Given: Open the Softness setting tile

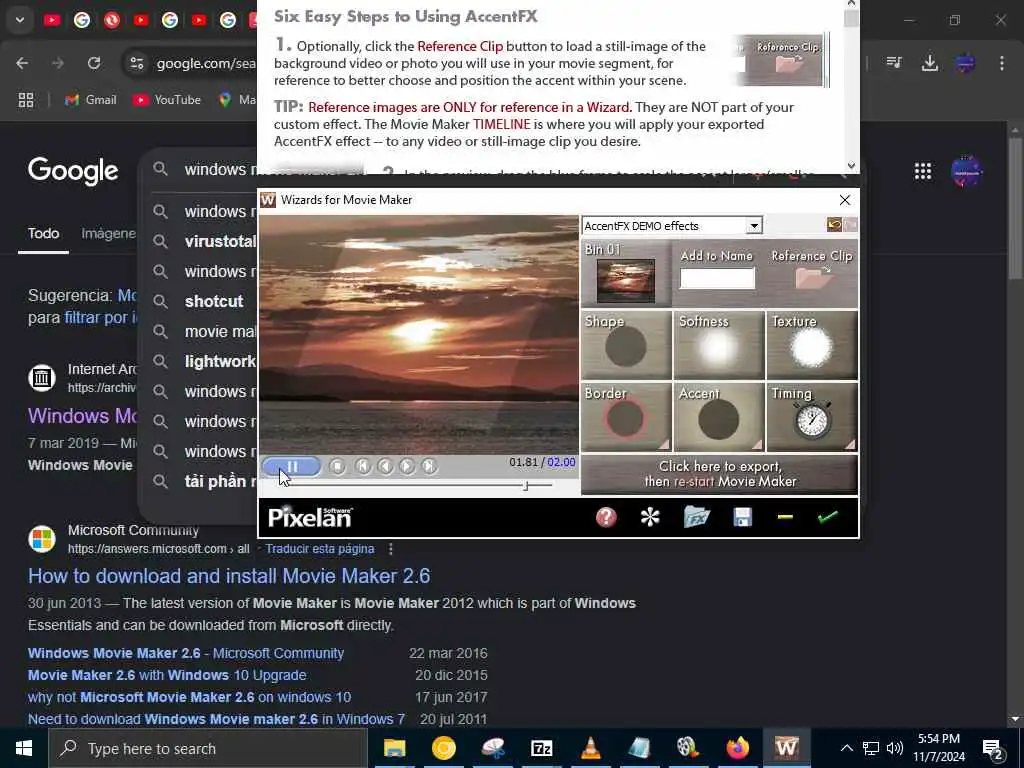Looking at the screenshot, I should click(718, 345).
